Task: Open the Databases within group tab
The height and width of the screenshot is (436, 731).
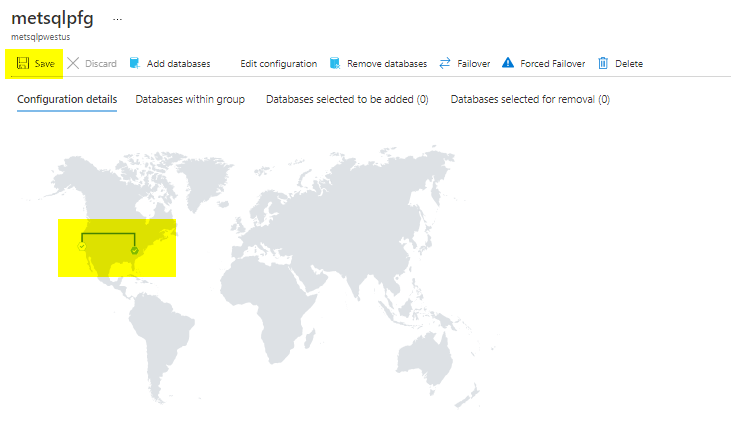Action: pos(190,99)
